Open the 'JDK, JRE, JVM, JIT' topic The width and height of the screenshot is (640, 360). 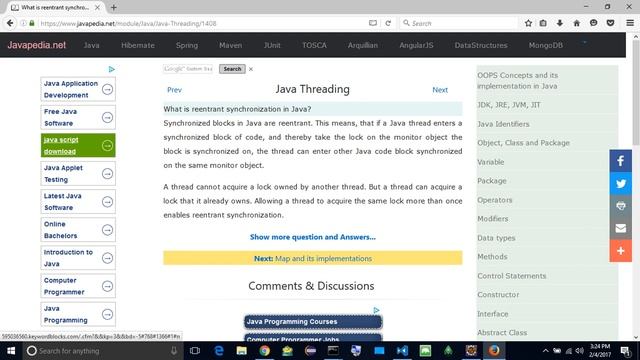point(509,105)
